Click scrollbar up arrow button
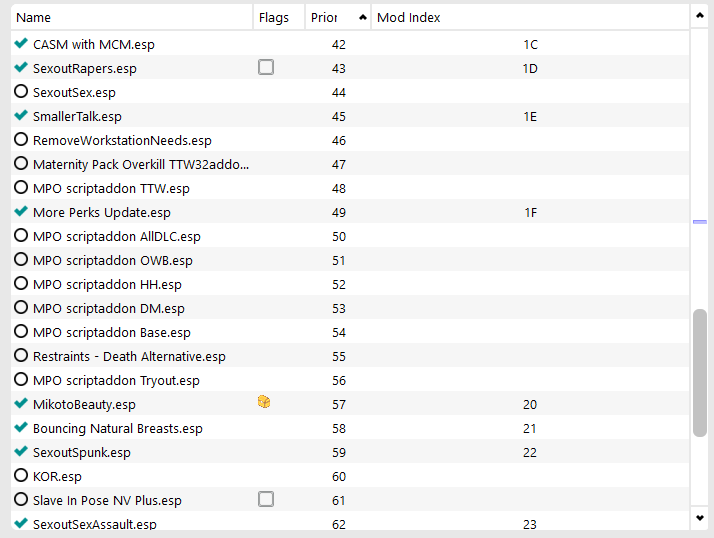Image resolution: width=714 pixels, height=538 pixels. click(700, 16)
